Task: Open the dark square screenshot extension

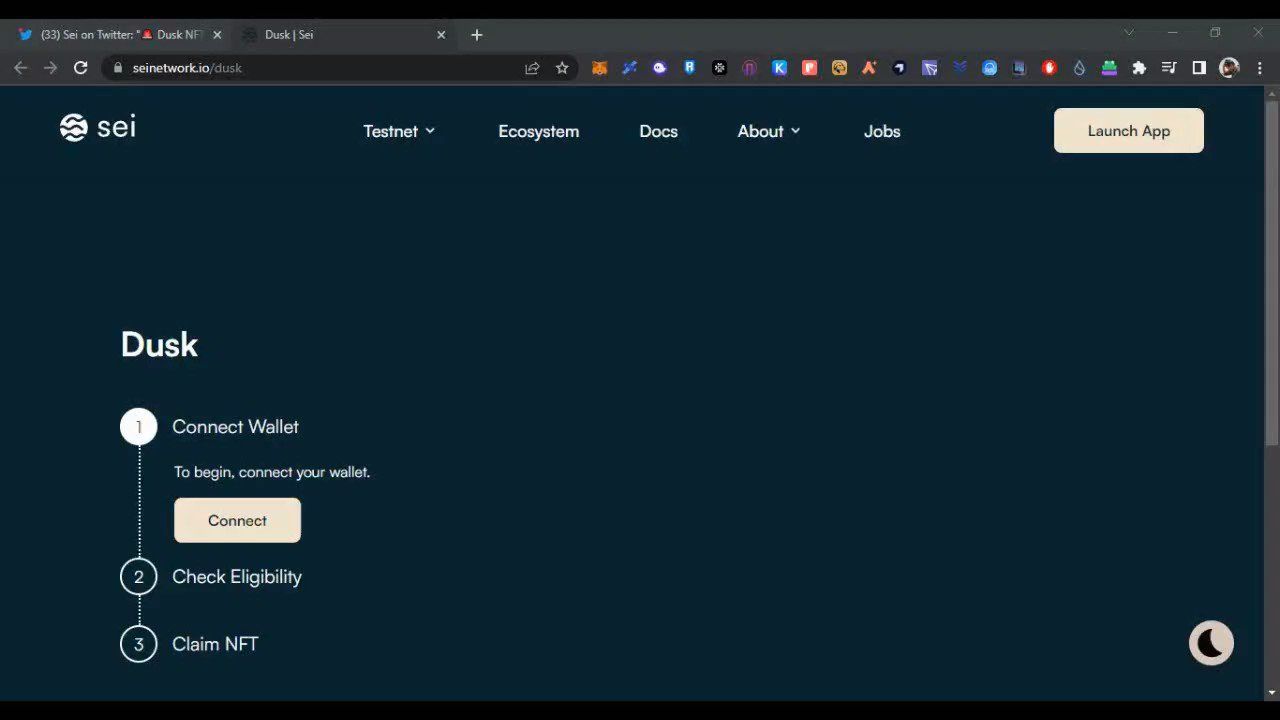Action: [1019, 68]
